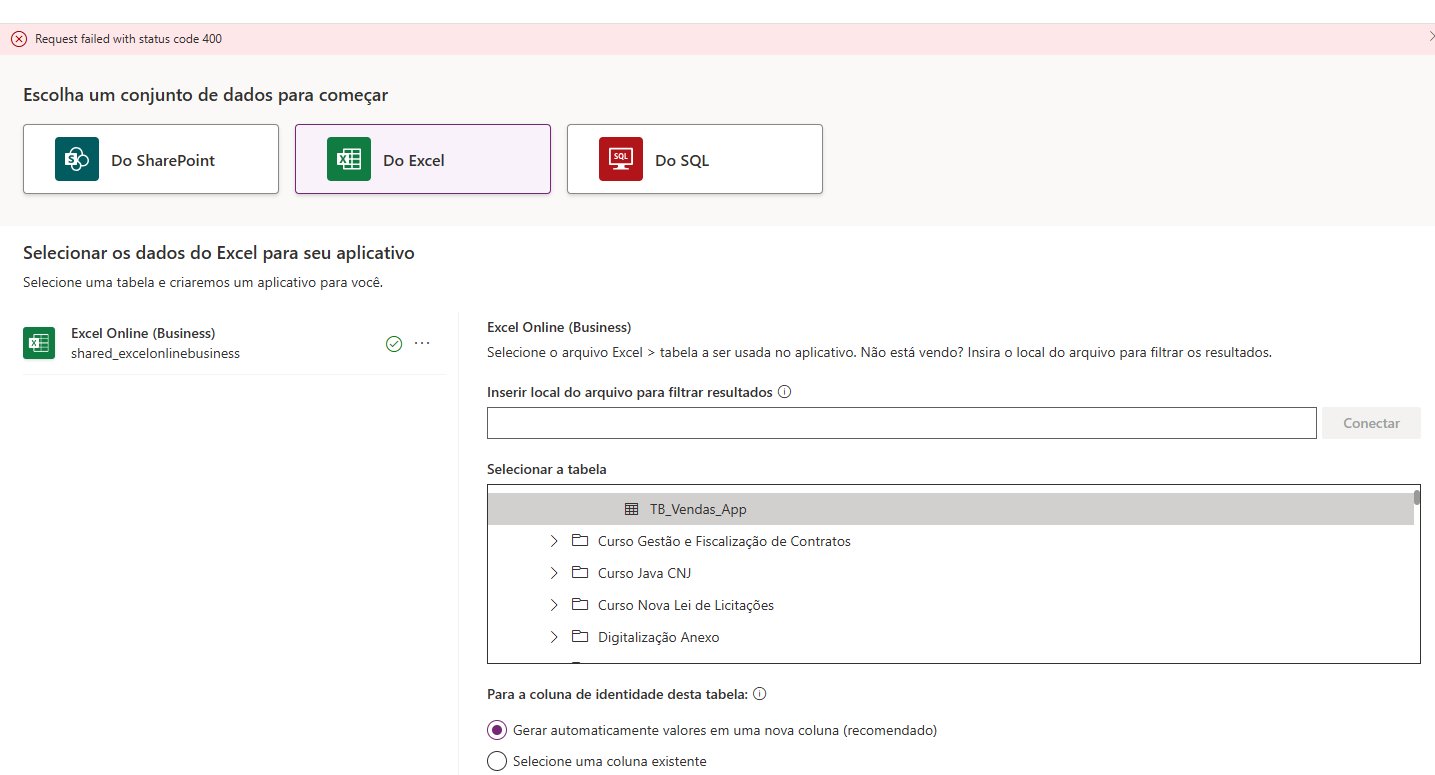Click the info icon beside file location label
This screenshot has width=1435, height=775.
pyautogui.click(x=785, y=392)
